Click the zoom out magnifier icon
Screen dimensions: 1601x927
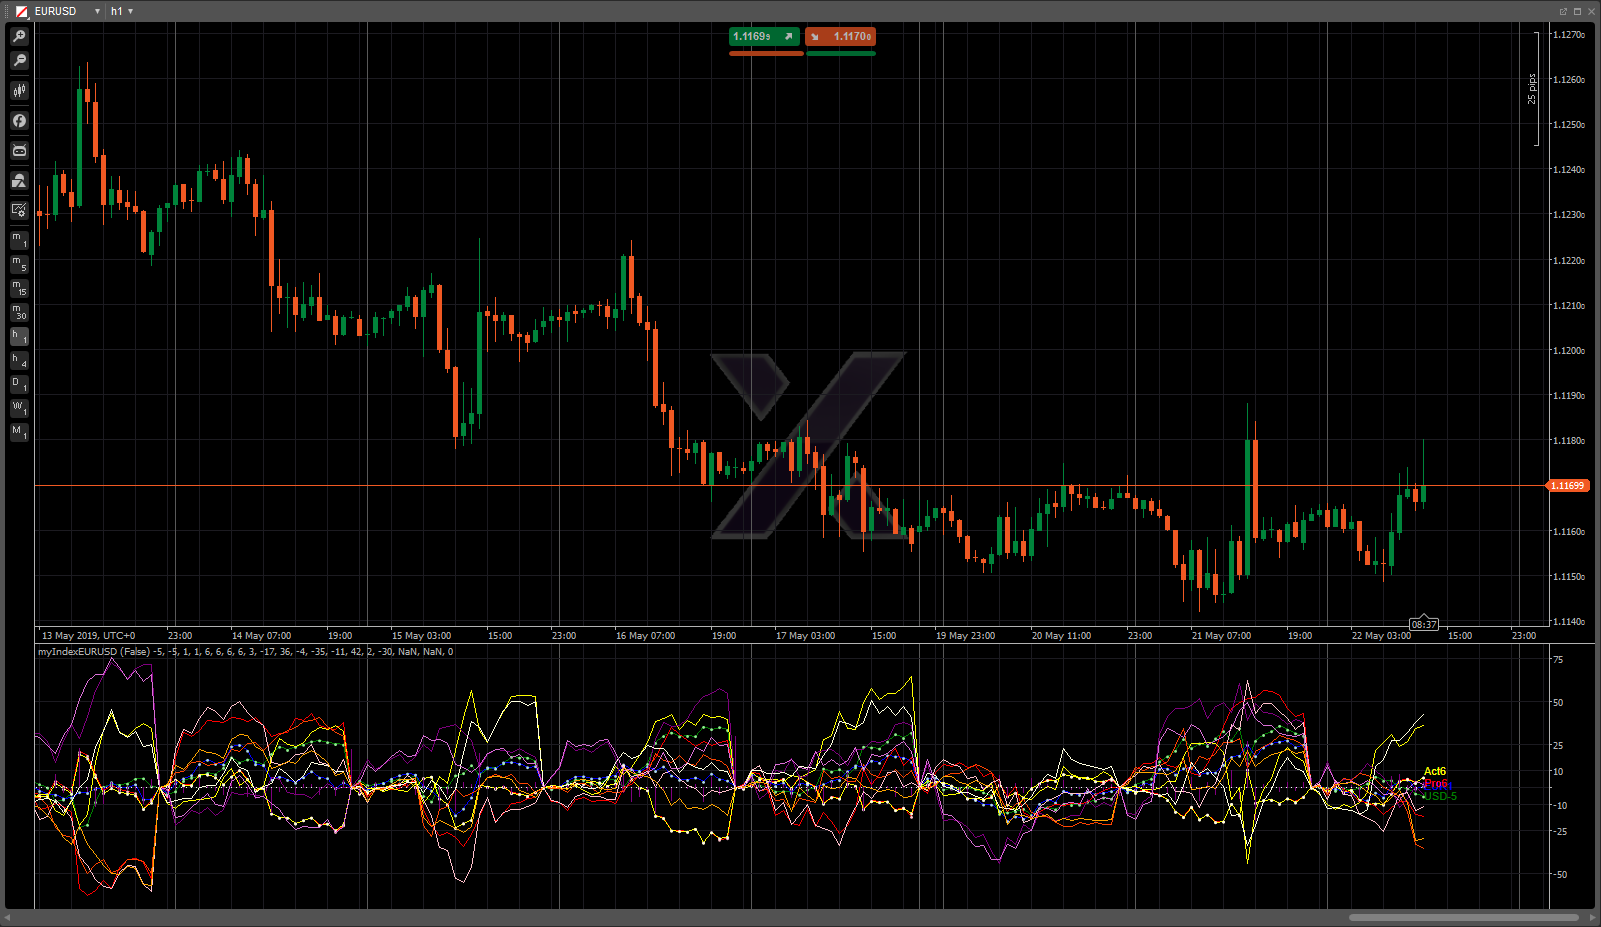[x=19, y=61]
